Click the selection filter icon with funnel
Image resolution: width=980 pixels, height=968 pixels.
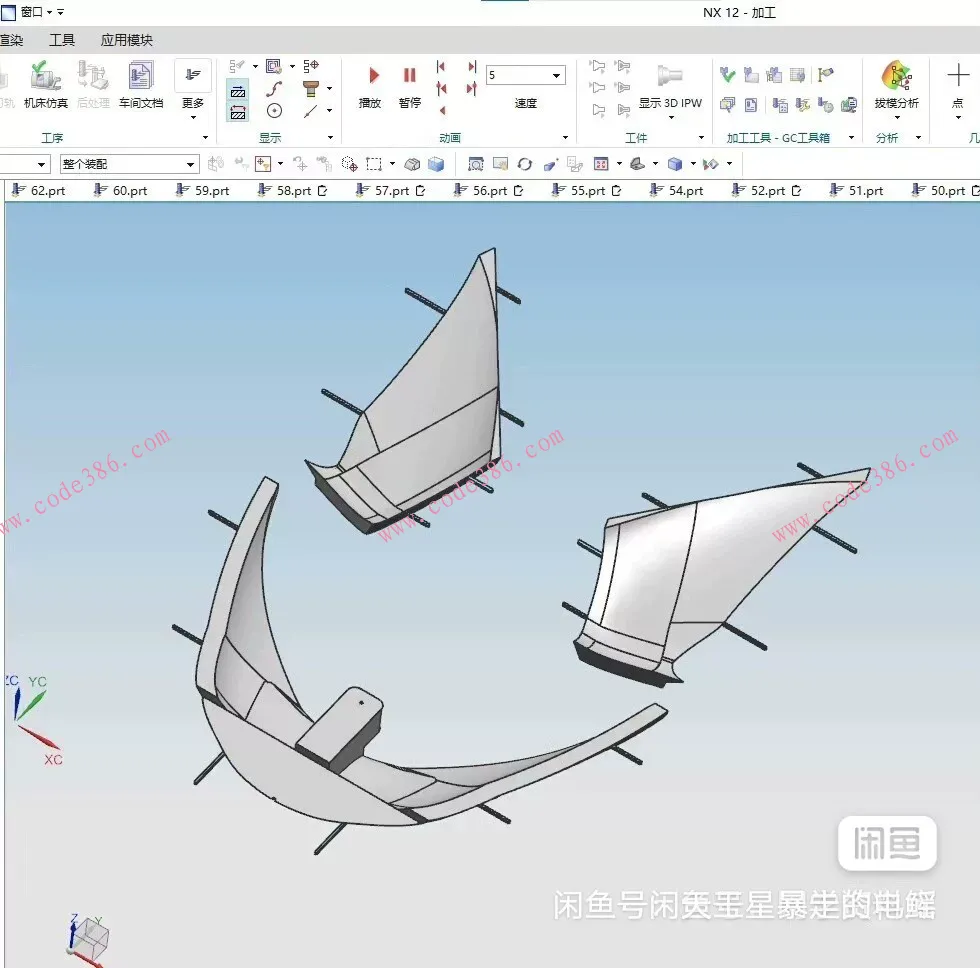[x=262, y=164]
